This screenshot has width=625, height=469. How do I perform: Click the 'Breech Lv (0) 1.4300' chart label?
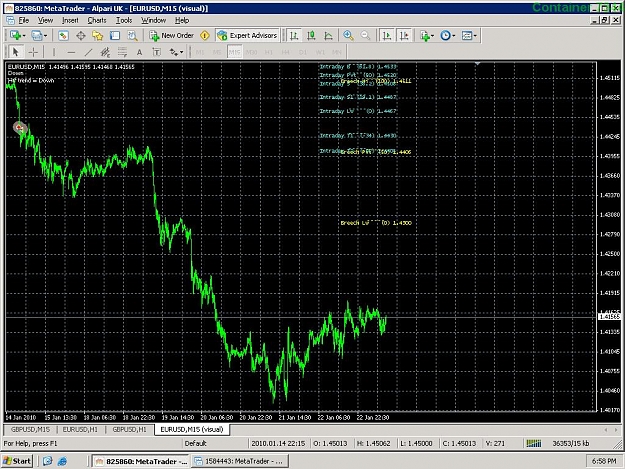[376, 223]
